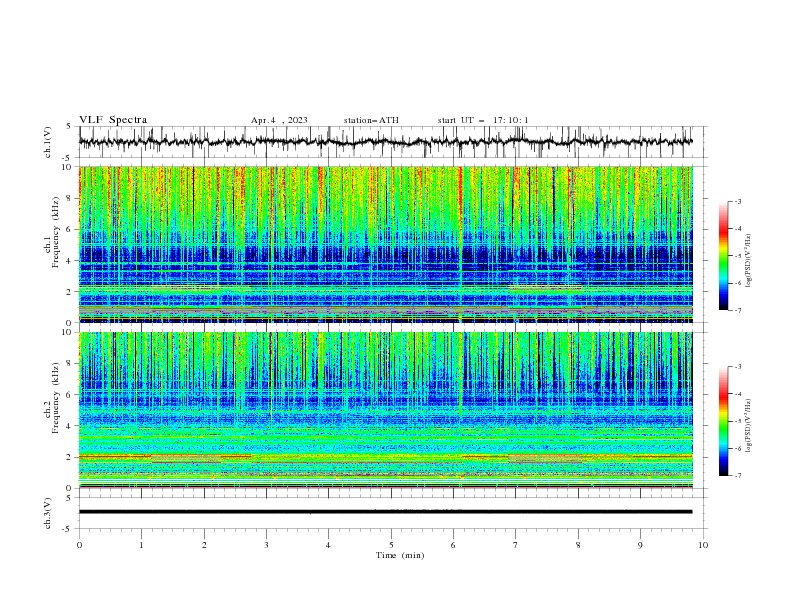Click time axis tick label "5"
This screenshot has height=612, width=792.
(391, 545)
